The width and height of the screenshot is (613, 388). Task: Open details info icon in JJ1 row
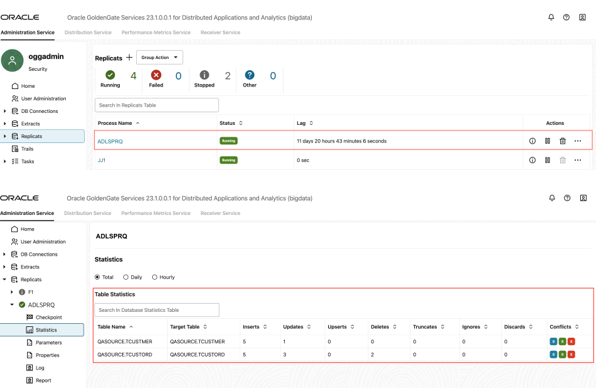click(x=532, y=160)
